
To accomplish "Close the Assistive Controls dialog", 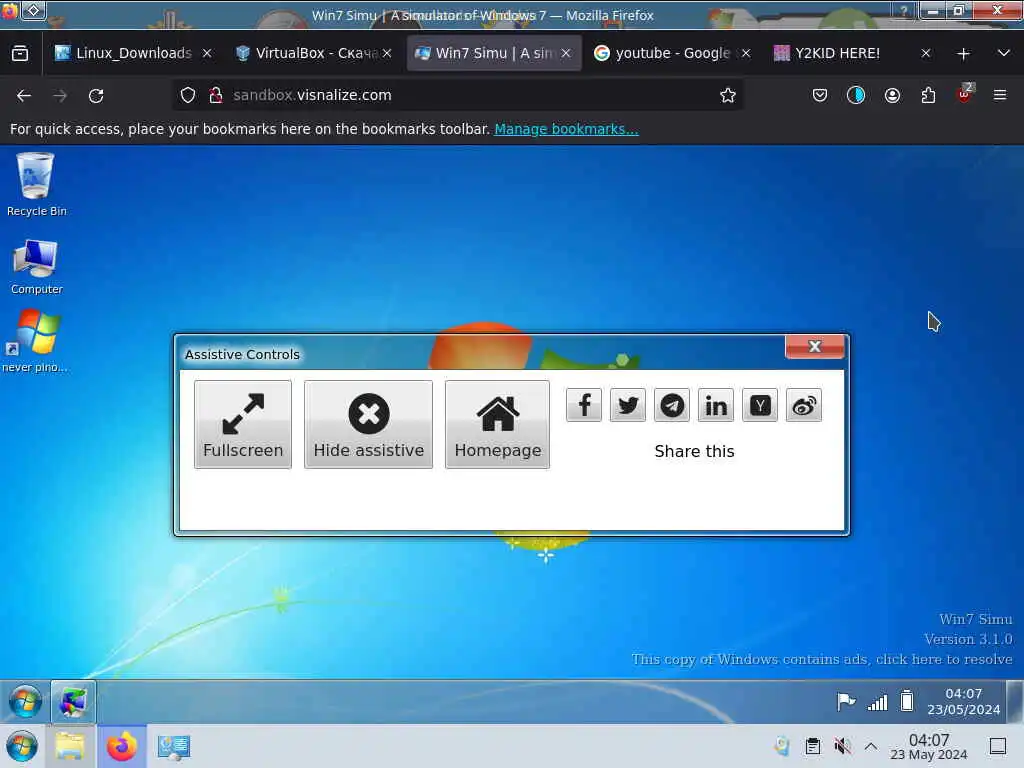I will click(x=814, y=346).
